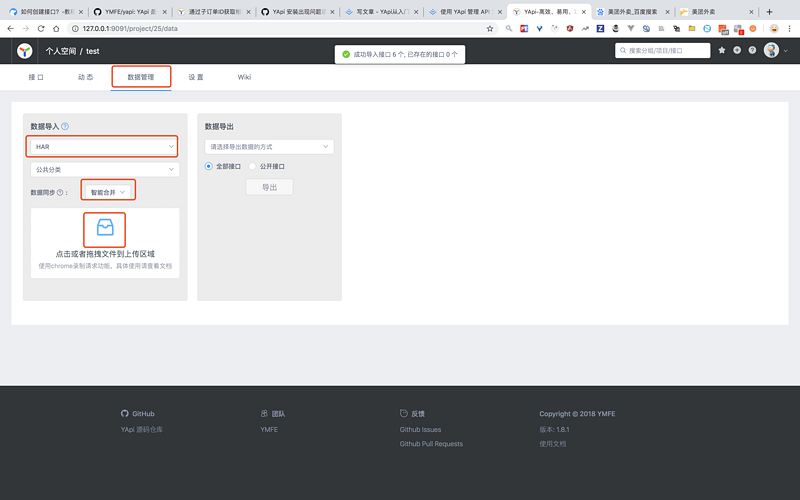Image resolution: width=800 pixels, height=500 pixels.
Task: Click the user avatar in the header
Action: click(x=771, y=50)
